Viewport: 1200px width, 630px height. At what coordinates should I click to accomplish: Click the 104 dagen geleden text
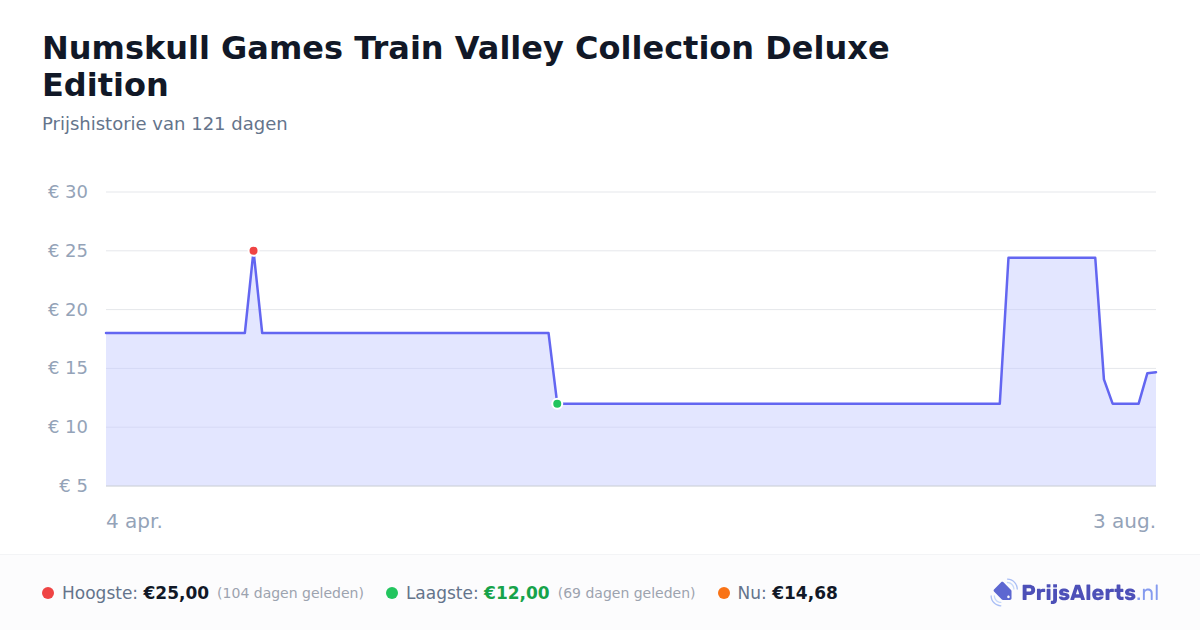pos(290,593)
